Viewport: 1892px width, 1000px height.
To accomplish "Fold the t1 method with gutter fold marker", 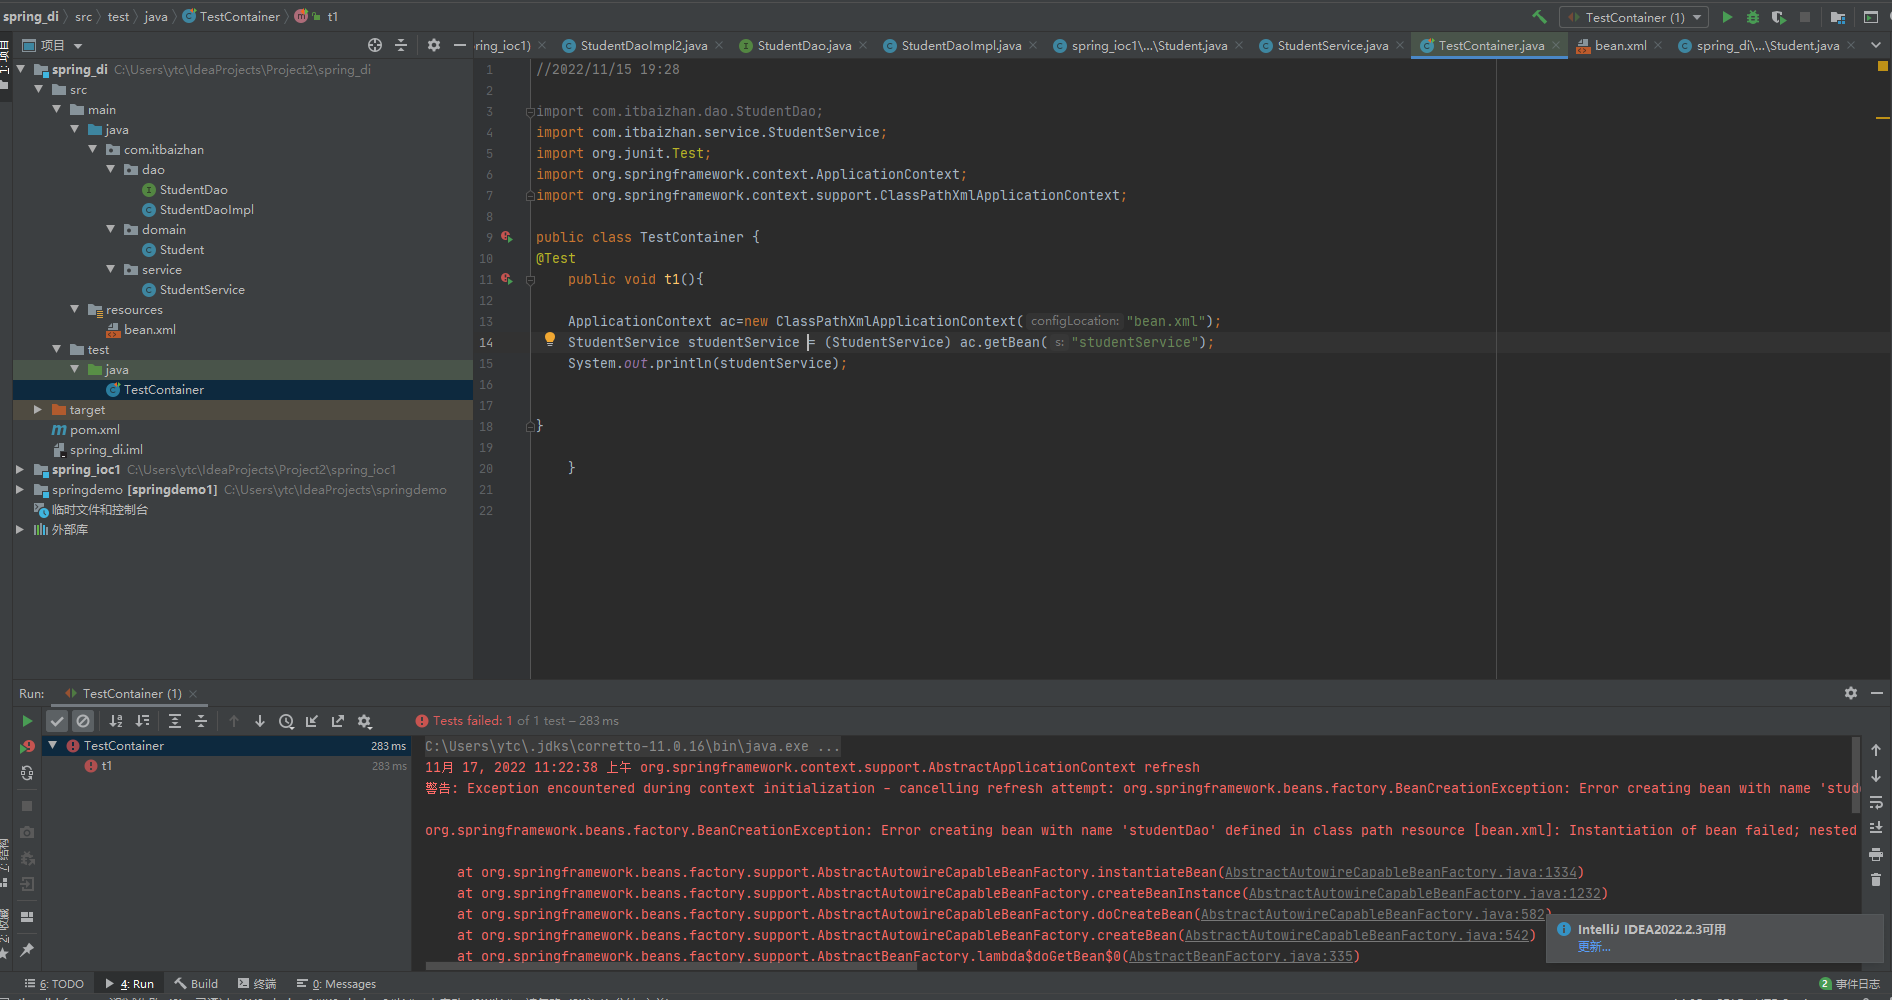I will click(x=531, y=279).
